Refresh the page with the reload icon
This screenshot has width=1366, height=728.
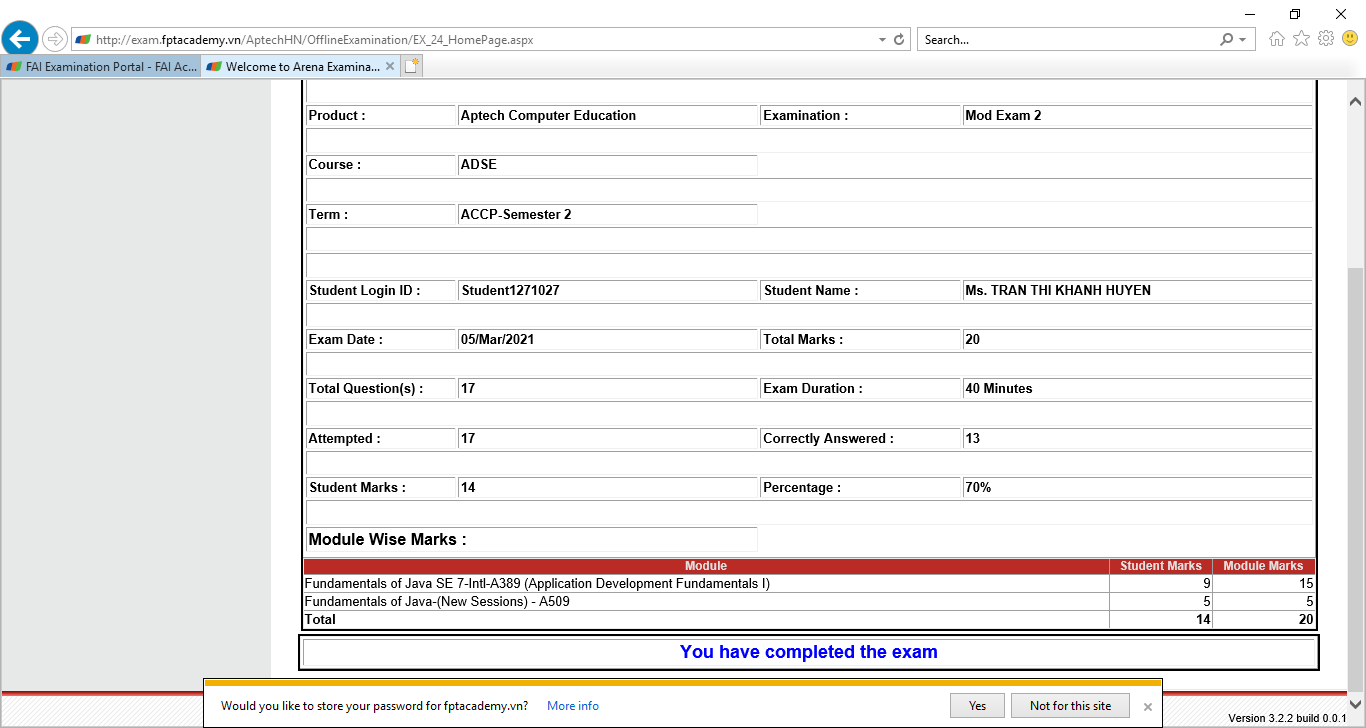coord(899,40)
